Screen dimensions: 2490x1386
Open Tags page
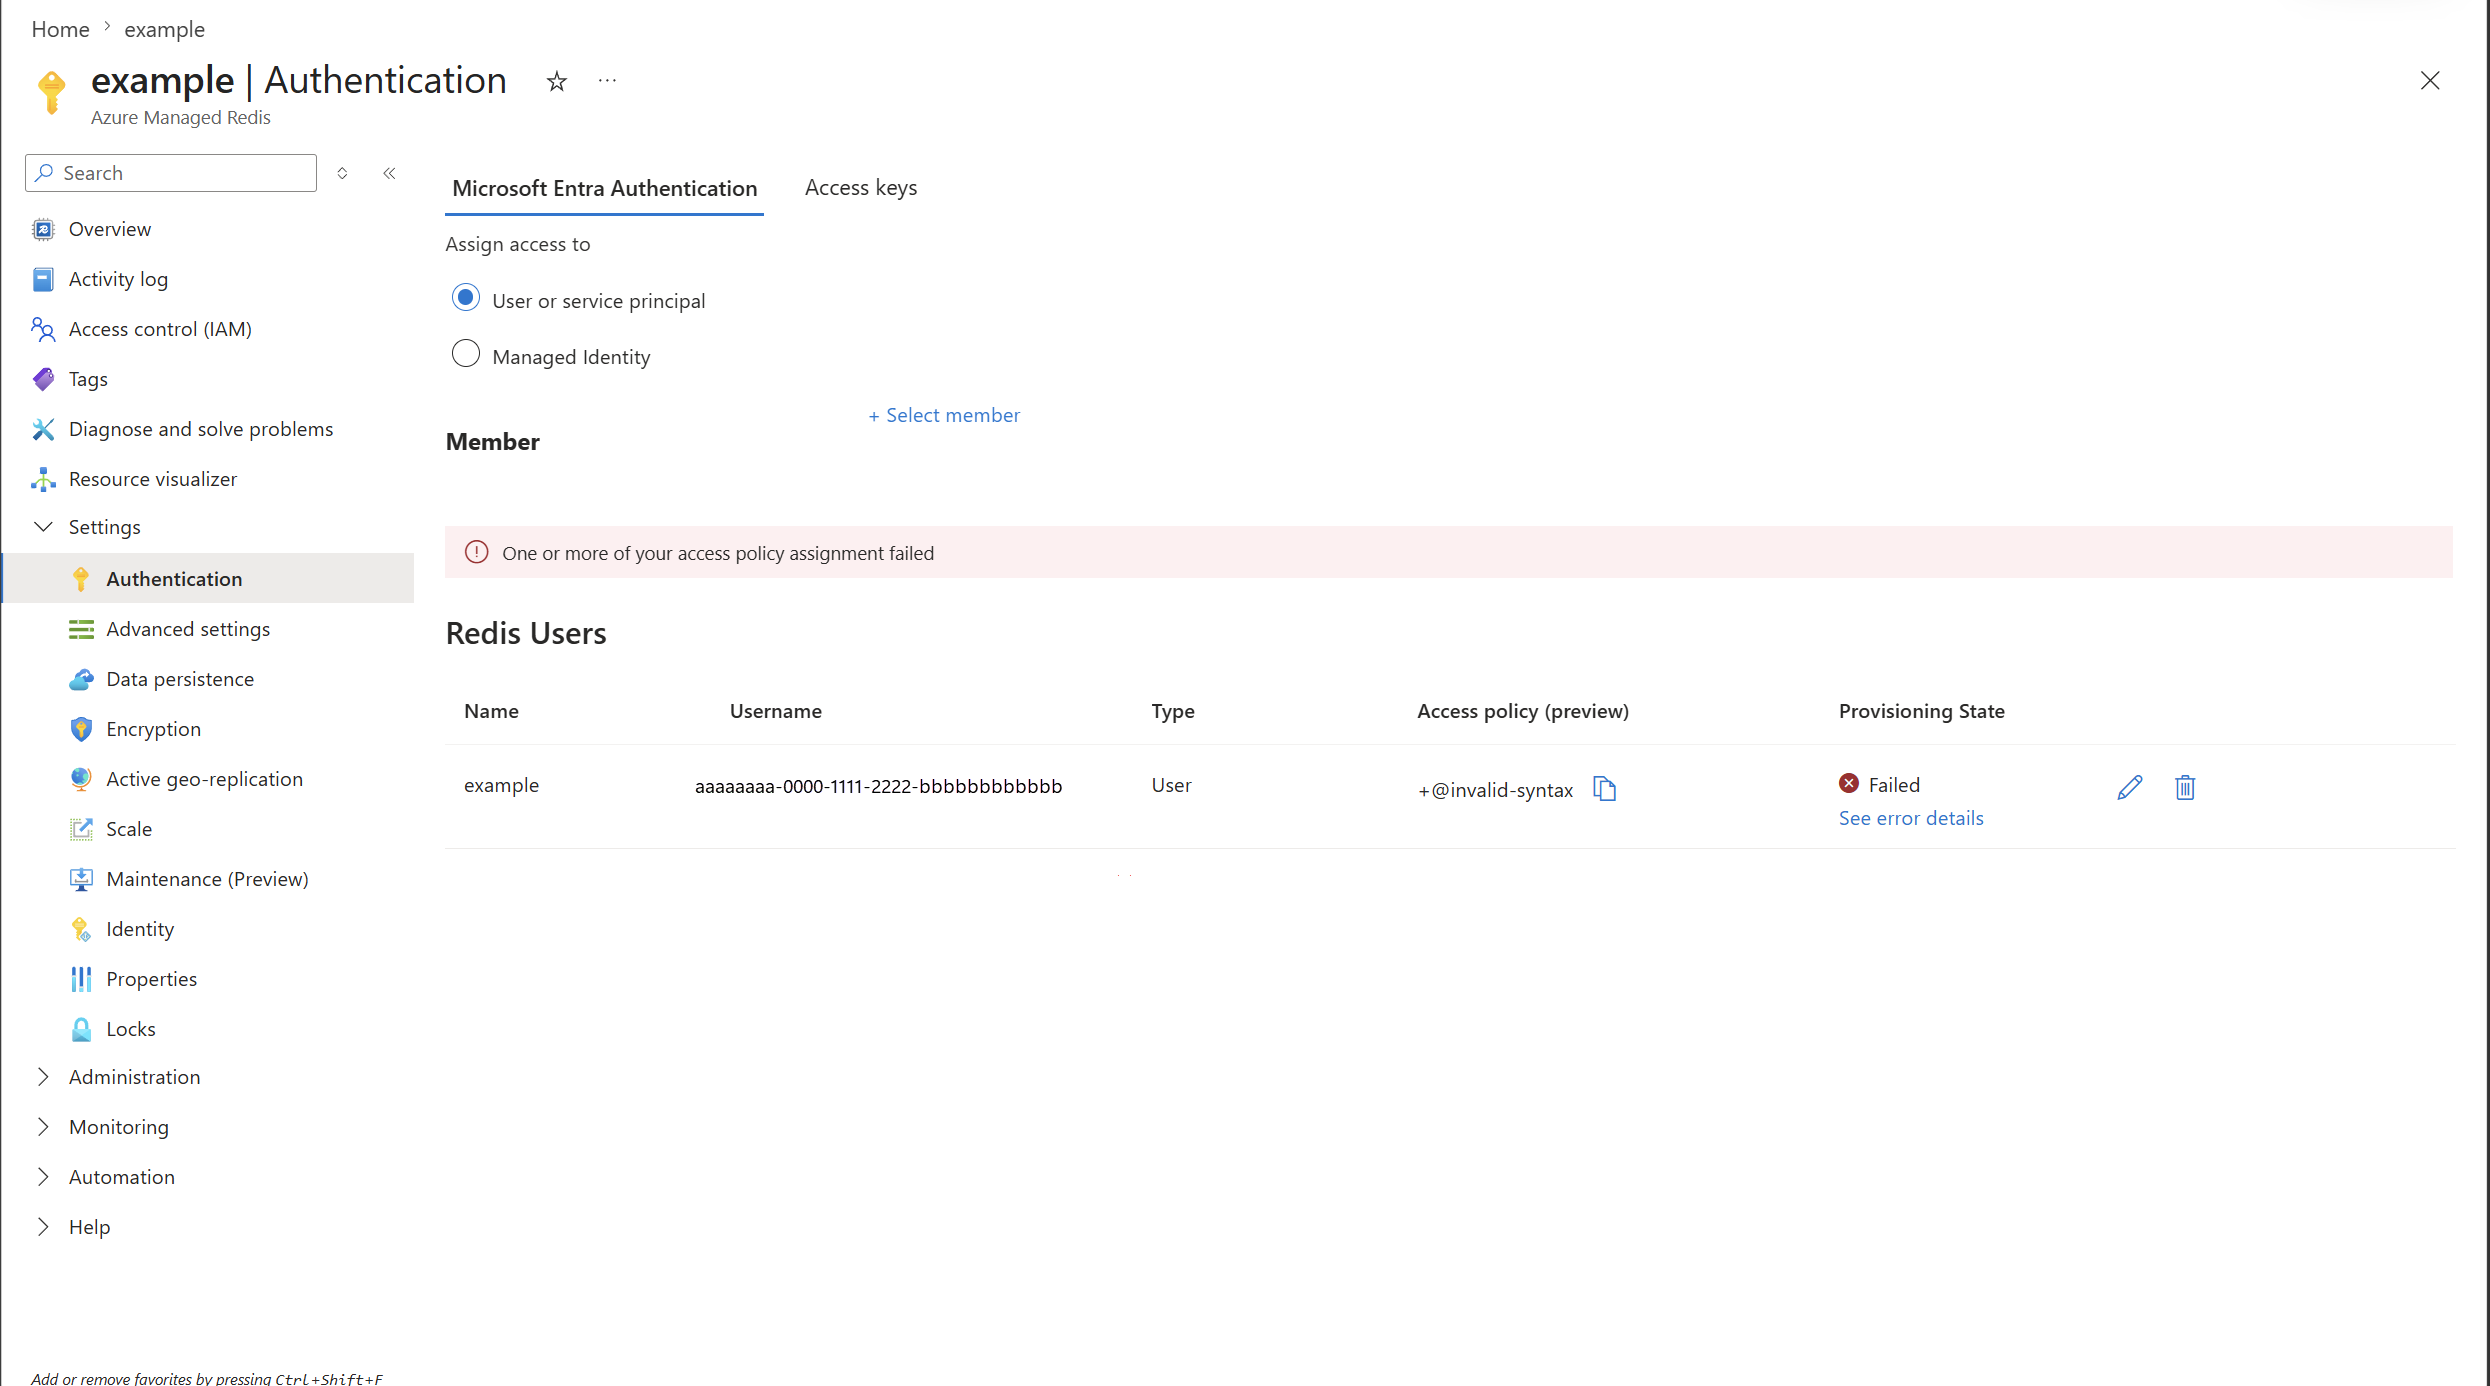(88, 380)
